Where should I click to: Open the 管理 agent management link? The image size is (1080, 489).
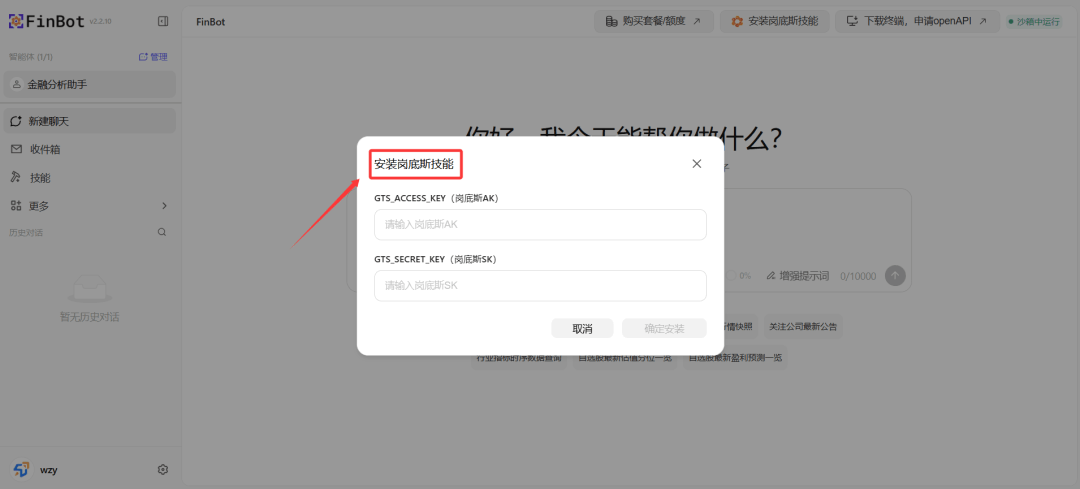click(x=153, y=57)
